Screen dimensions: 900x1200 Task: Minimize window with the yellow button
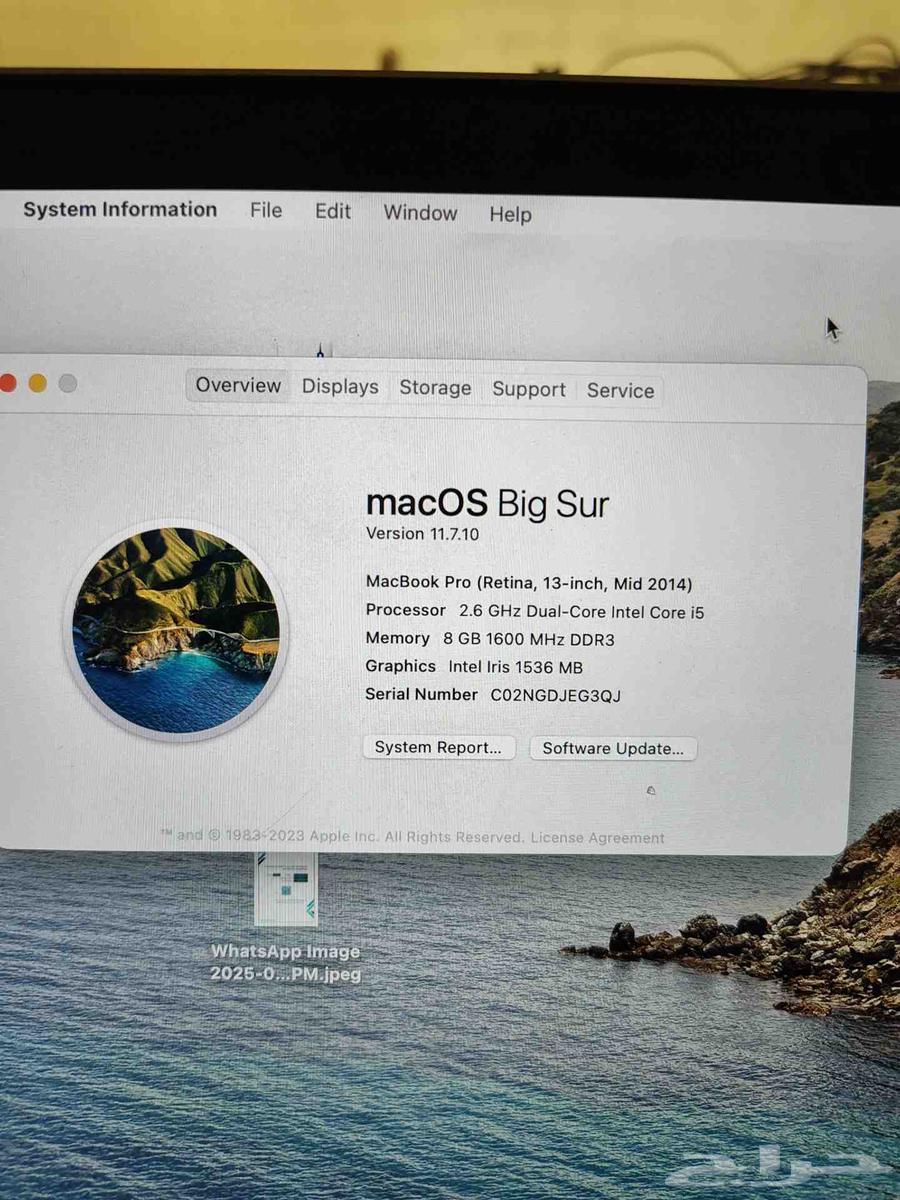tap(38, 383)
